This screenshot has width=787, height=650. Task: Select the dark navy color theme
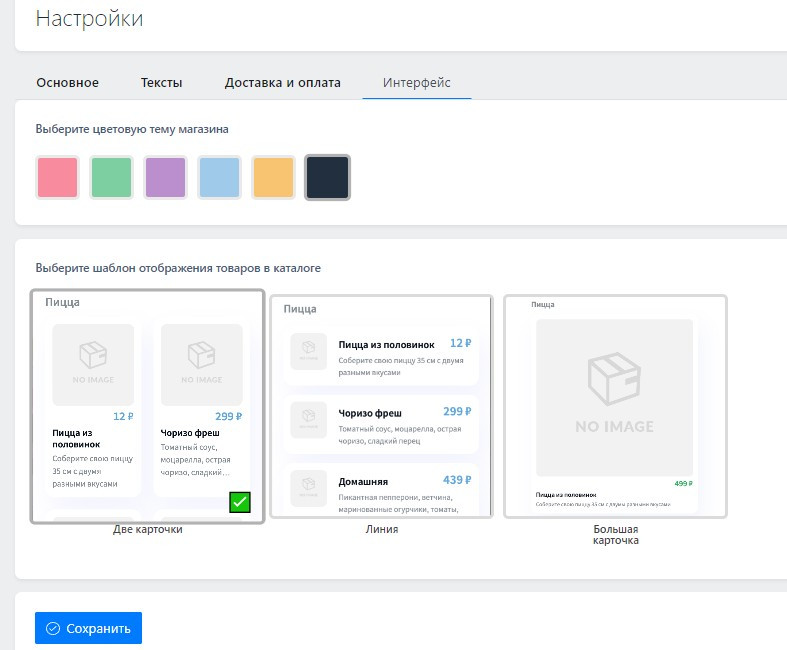point(327,178)
